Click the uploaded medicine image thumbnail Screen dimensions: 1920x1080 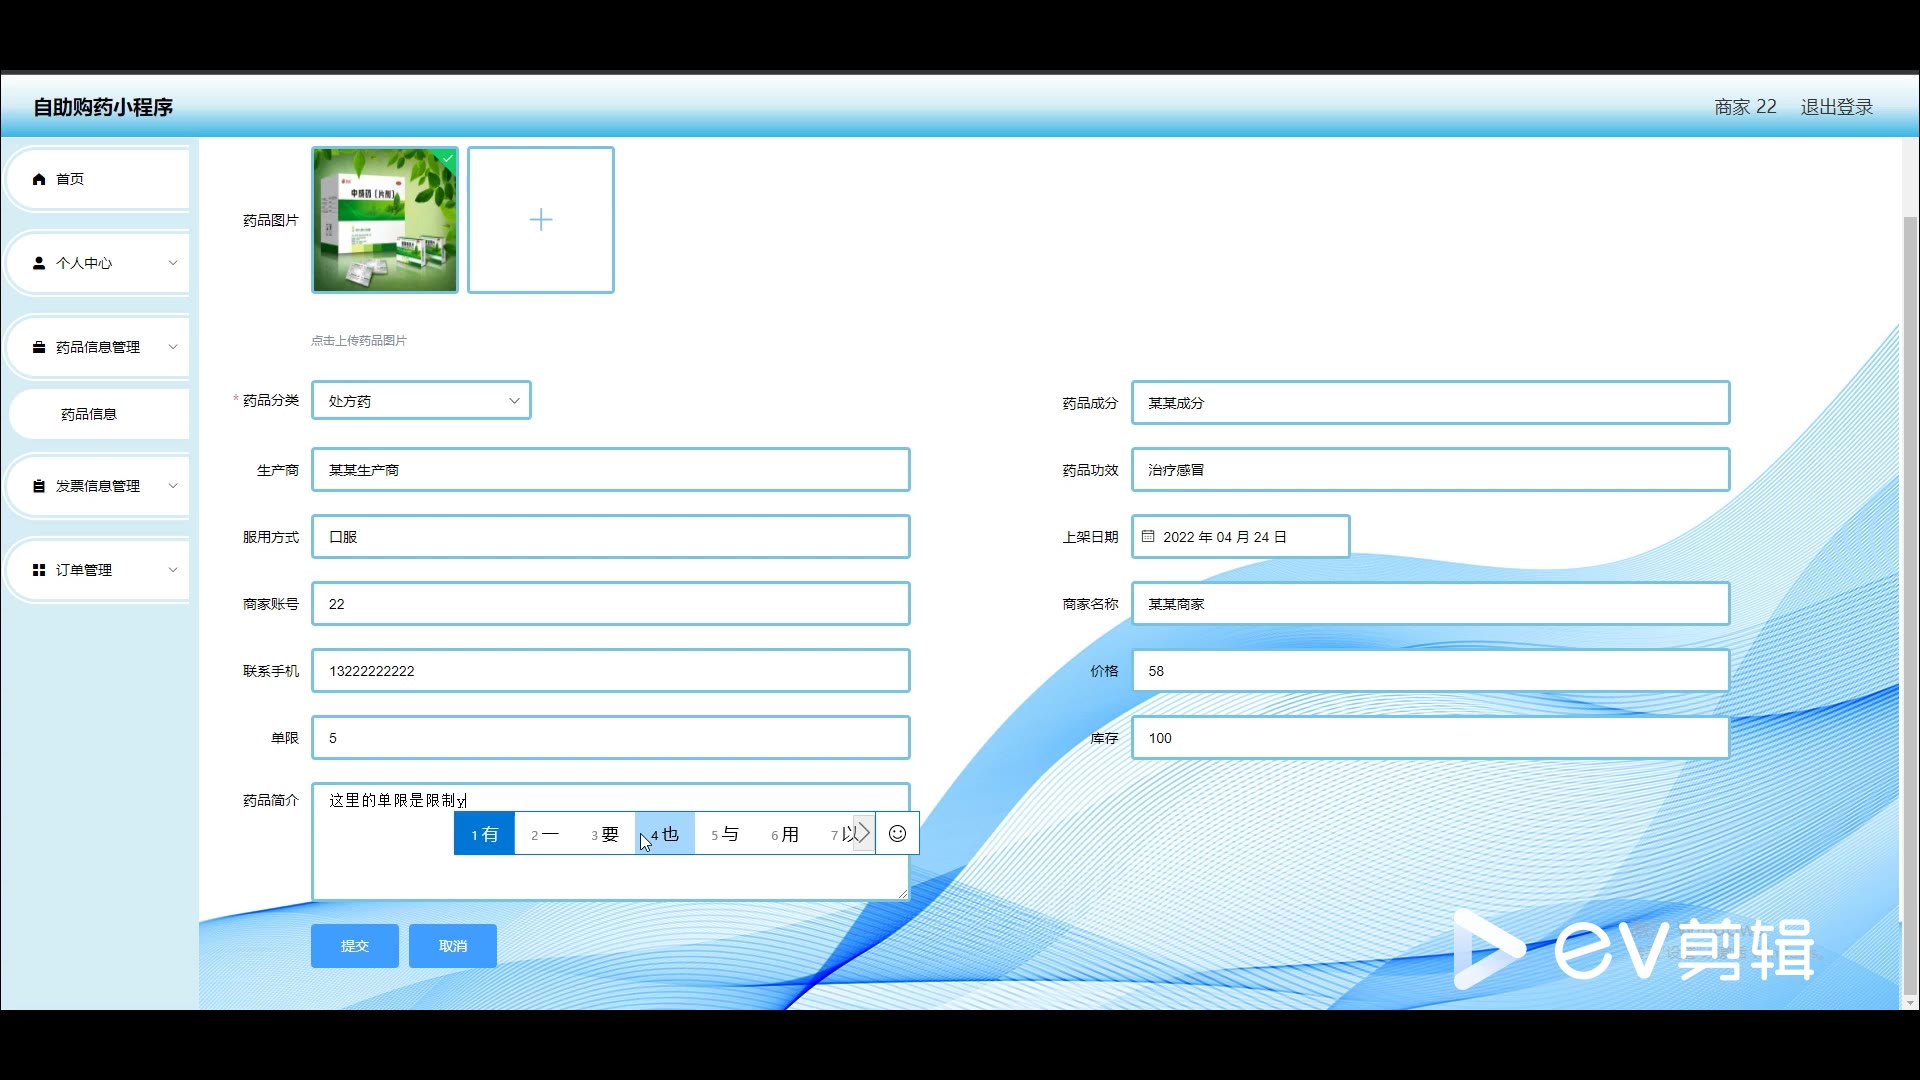pyautogui.click(x=385, y=220)
